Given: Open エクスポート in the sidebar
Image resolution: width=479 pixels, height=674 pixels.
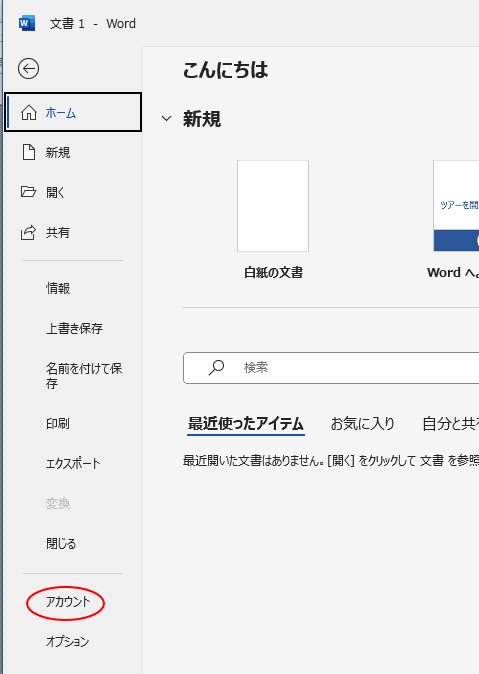Looking at the screenshot, I should pos(73,463).
